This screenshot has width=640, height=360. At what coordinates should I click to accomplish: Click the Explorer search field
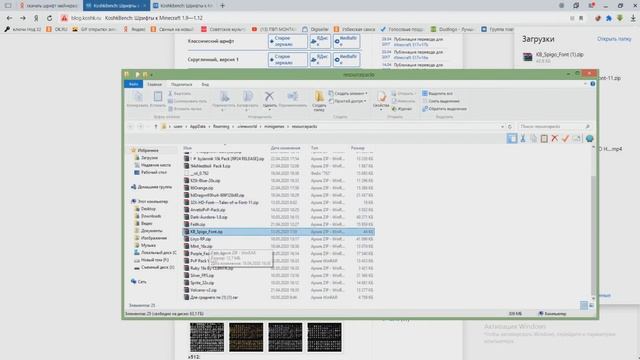pyautogui.click(x=554, y=127)
